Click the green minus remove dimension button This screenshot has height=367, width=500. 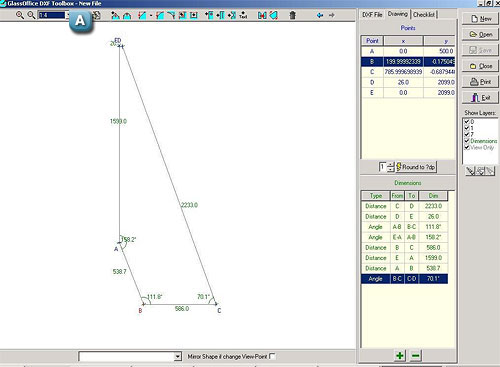[x=415, y=356]
